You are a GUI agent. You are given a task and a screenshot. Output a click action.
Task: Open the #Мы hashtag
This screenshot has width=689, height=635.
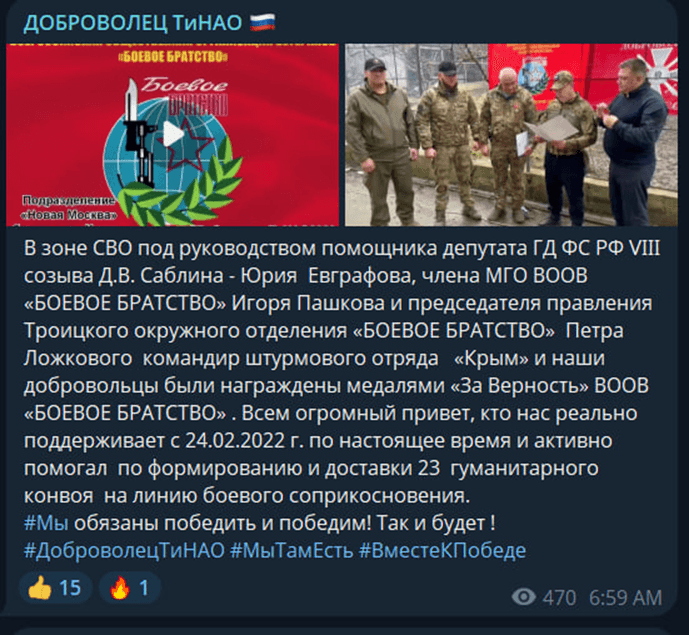[x=46, y=523]
